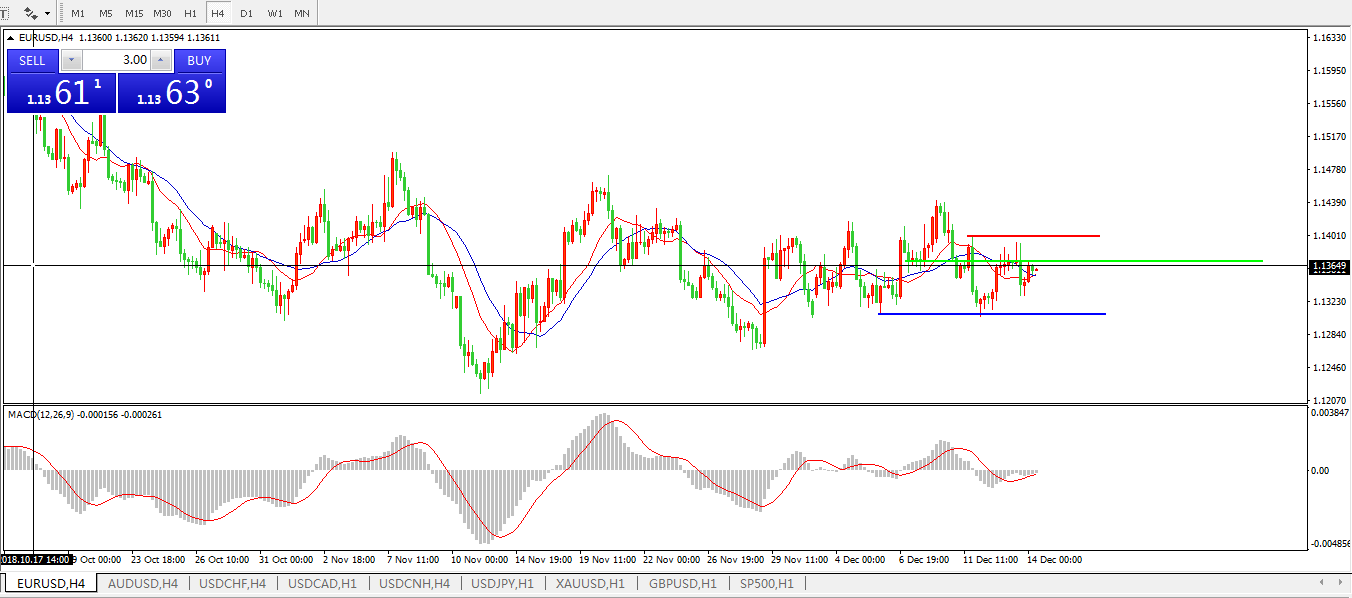Image resolution: width=1352 pixels, height=598 pixels.
Task: Click the arrows objects tool icon
Action: 31,13
